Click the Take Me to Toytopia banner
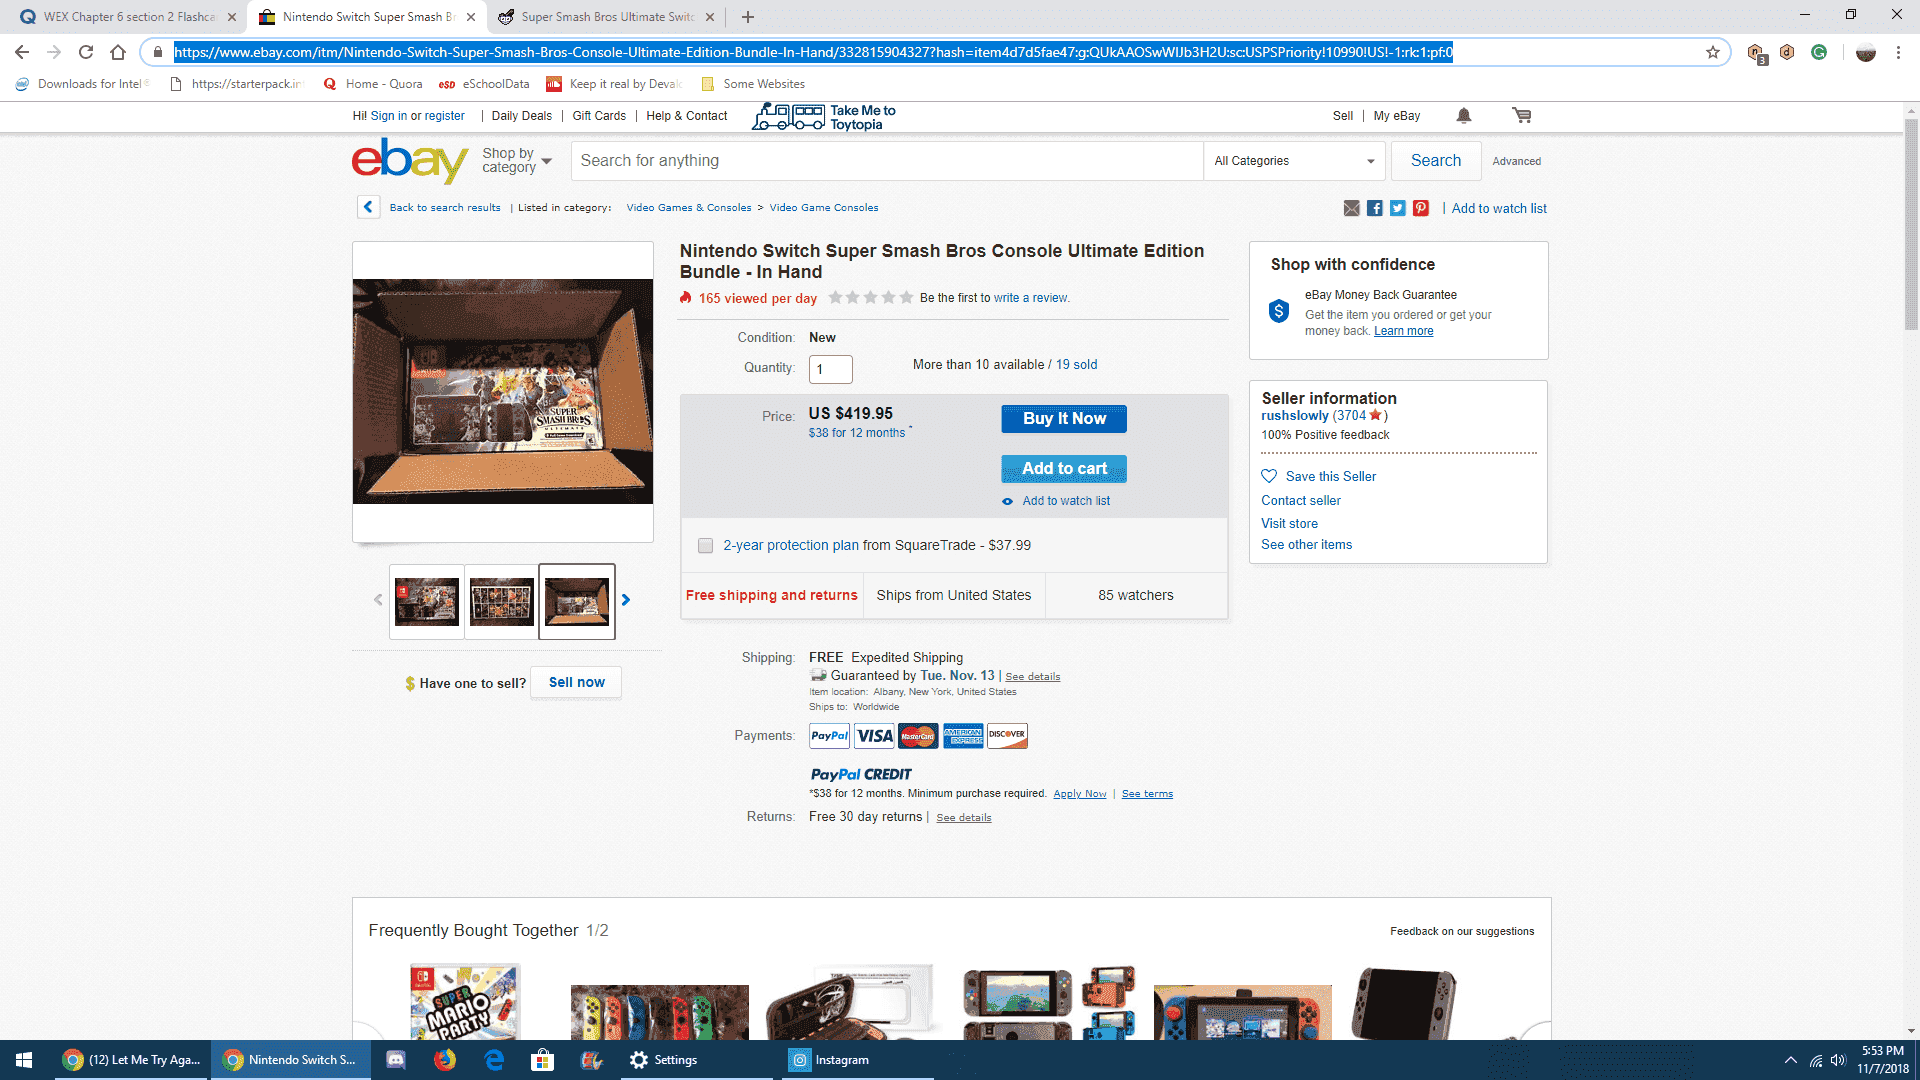The image size is (1920, 1080). pos(824,117)
